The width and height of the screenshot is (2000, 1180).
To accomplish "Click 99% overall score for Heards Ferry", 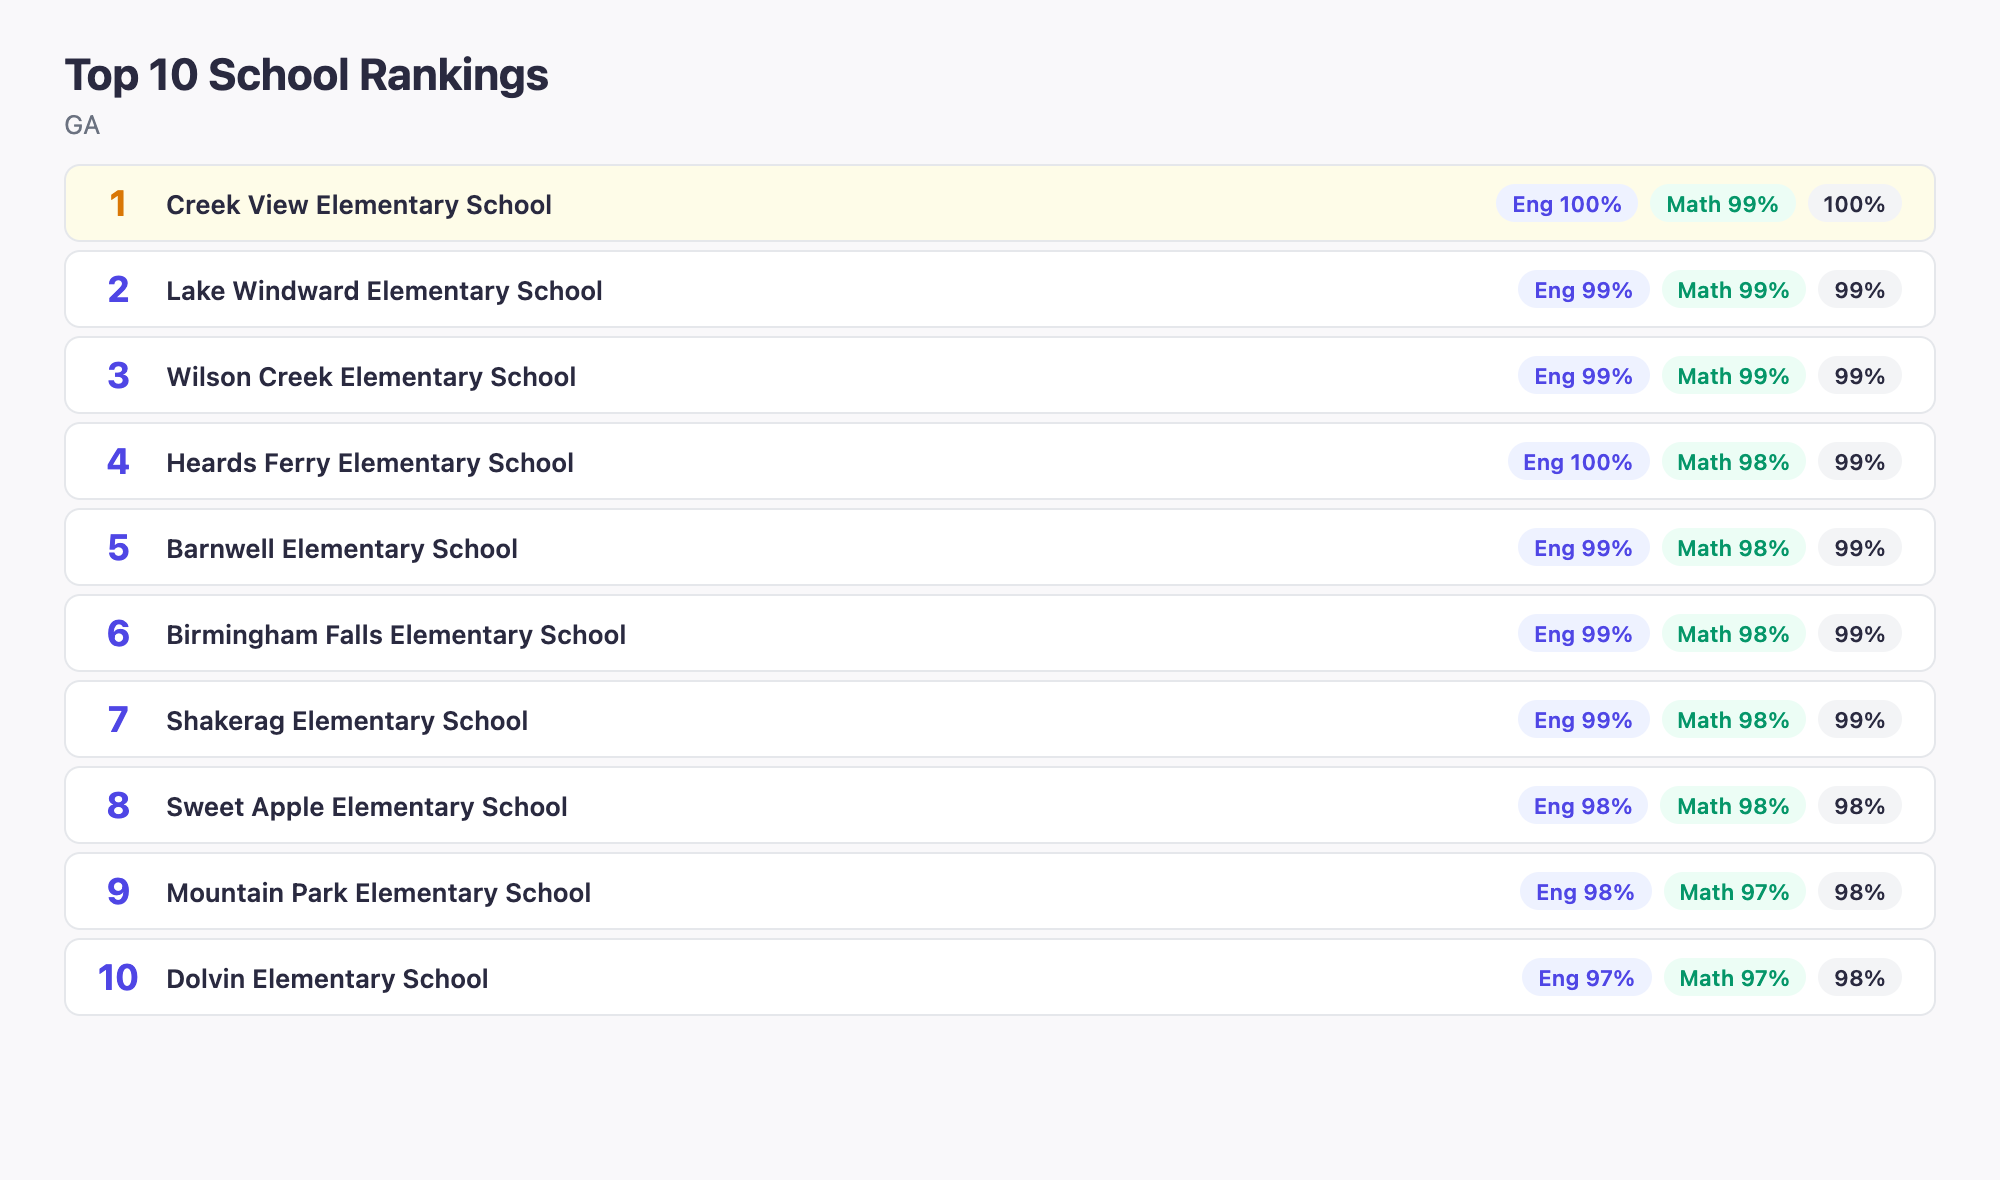I will point(1860,462).
